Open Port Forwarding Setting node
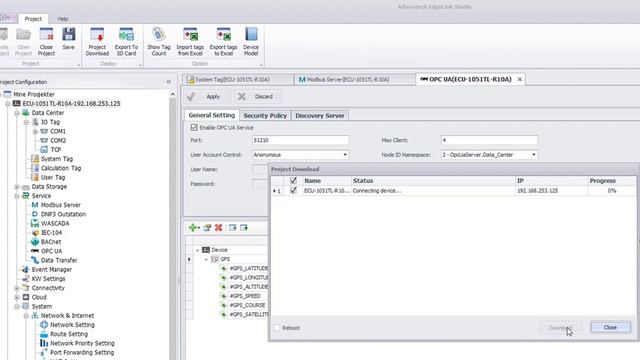This screenshot has height=360, width=640. pos(82,352)
